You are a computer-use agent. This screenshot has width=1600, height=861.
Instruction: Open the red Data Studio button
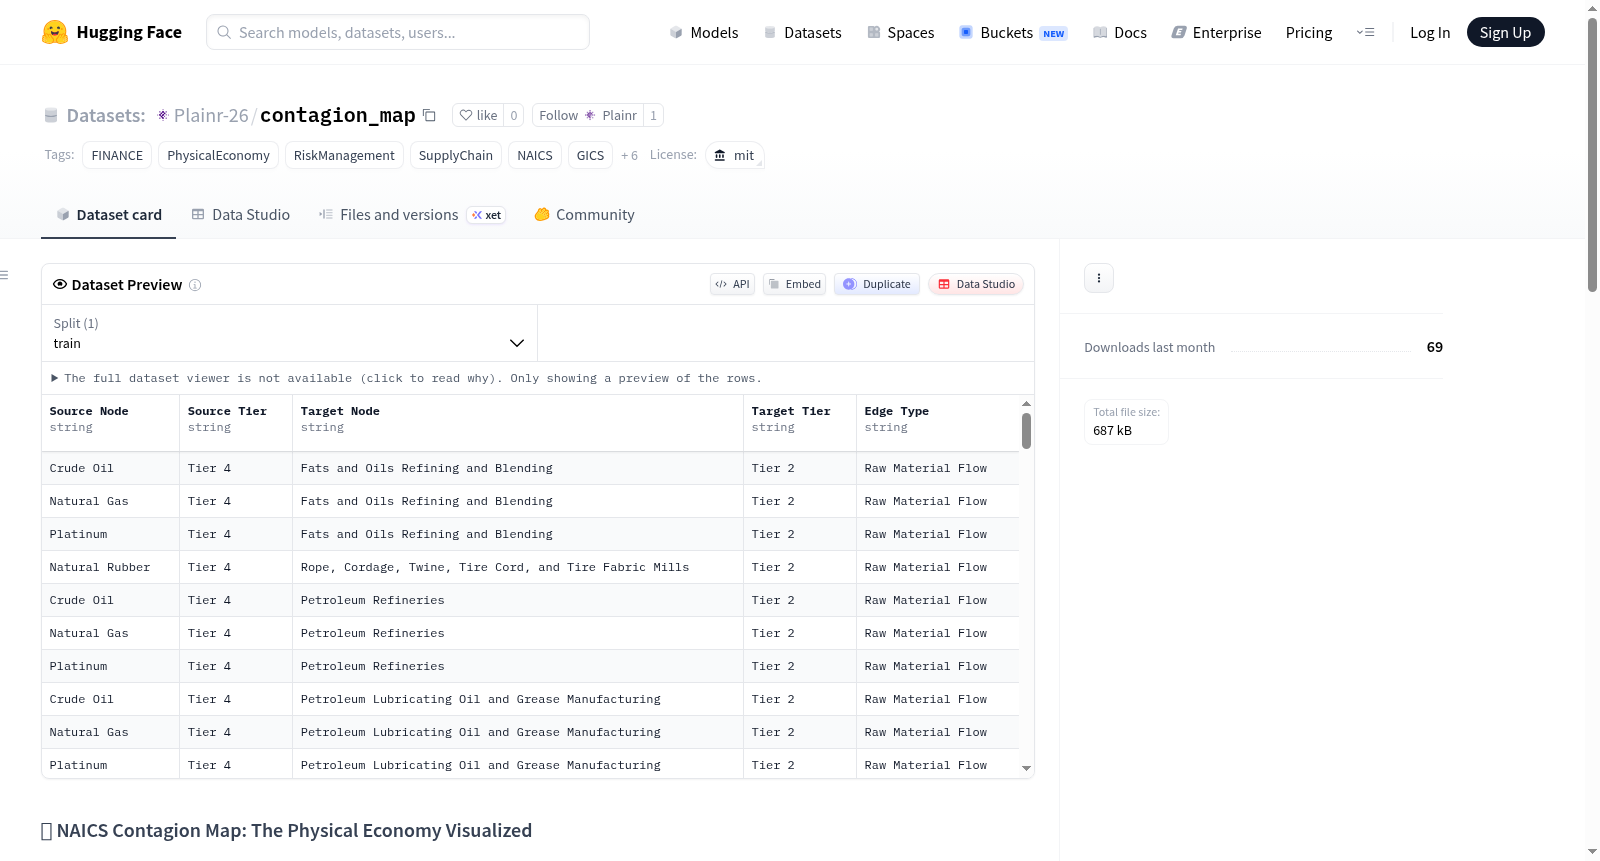tap(976, 284)
